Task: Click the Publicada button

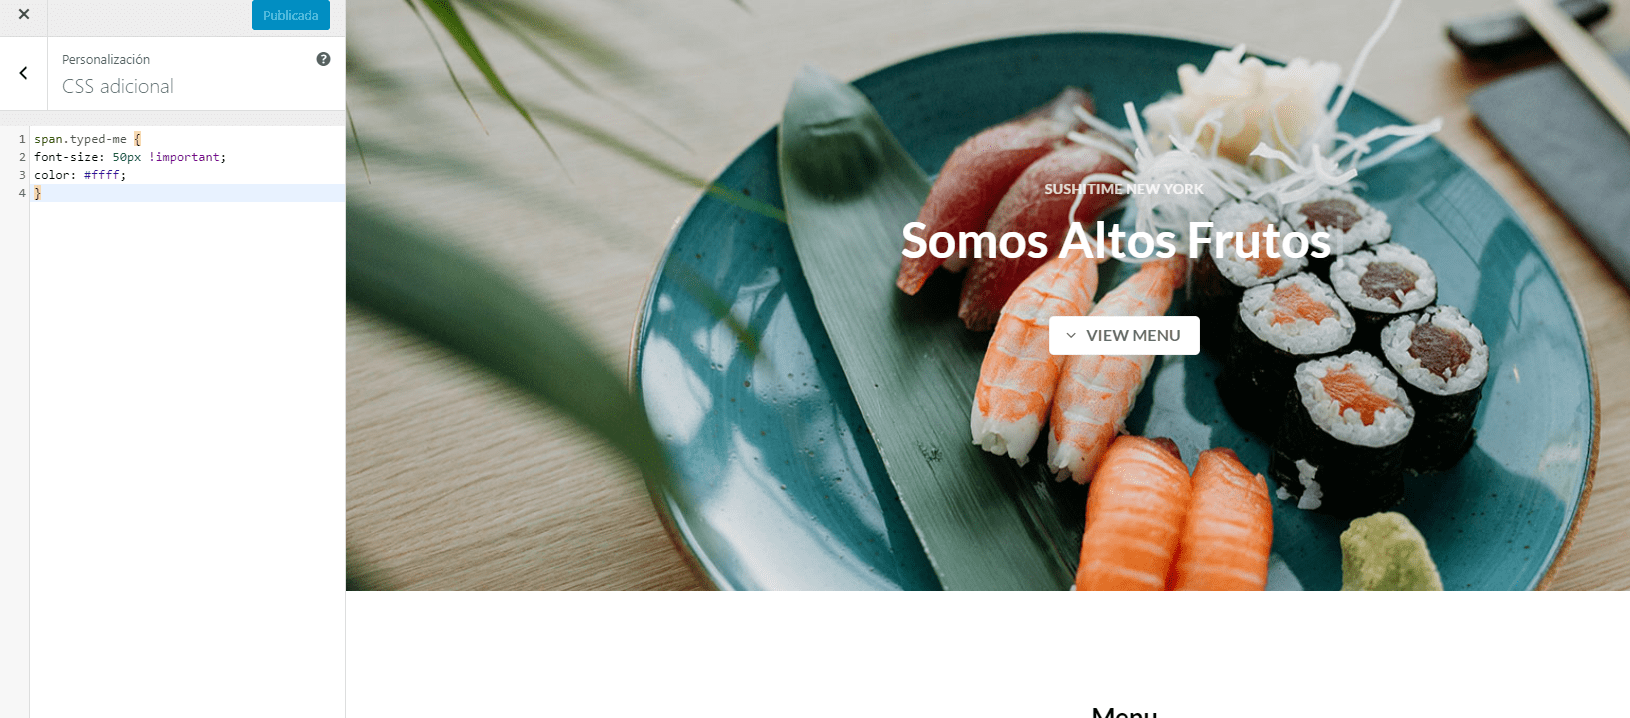Action: tap(291, 15)
